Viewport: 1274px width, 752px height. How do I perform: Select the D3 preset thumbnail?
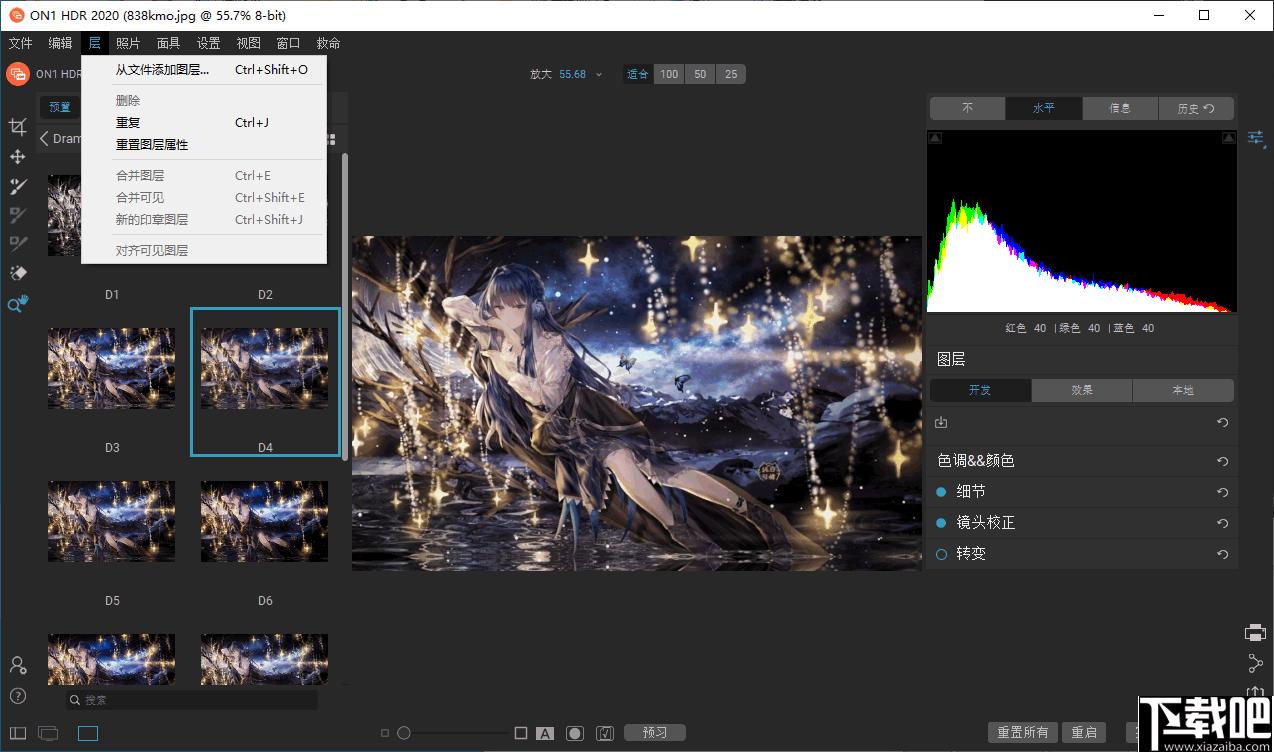tap(112, 368)
